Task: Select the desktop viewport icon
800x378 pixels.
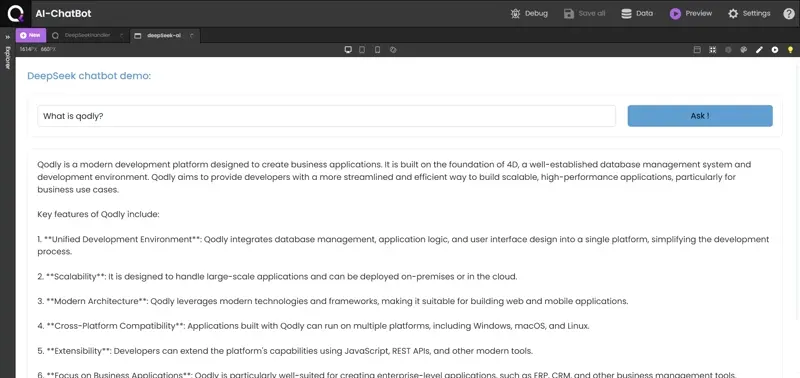Action: [x=348, y=49]
